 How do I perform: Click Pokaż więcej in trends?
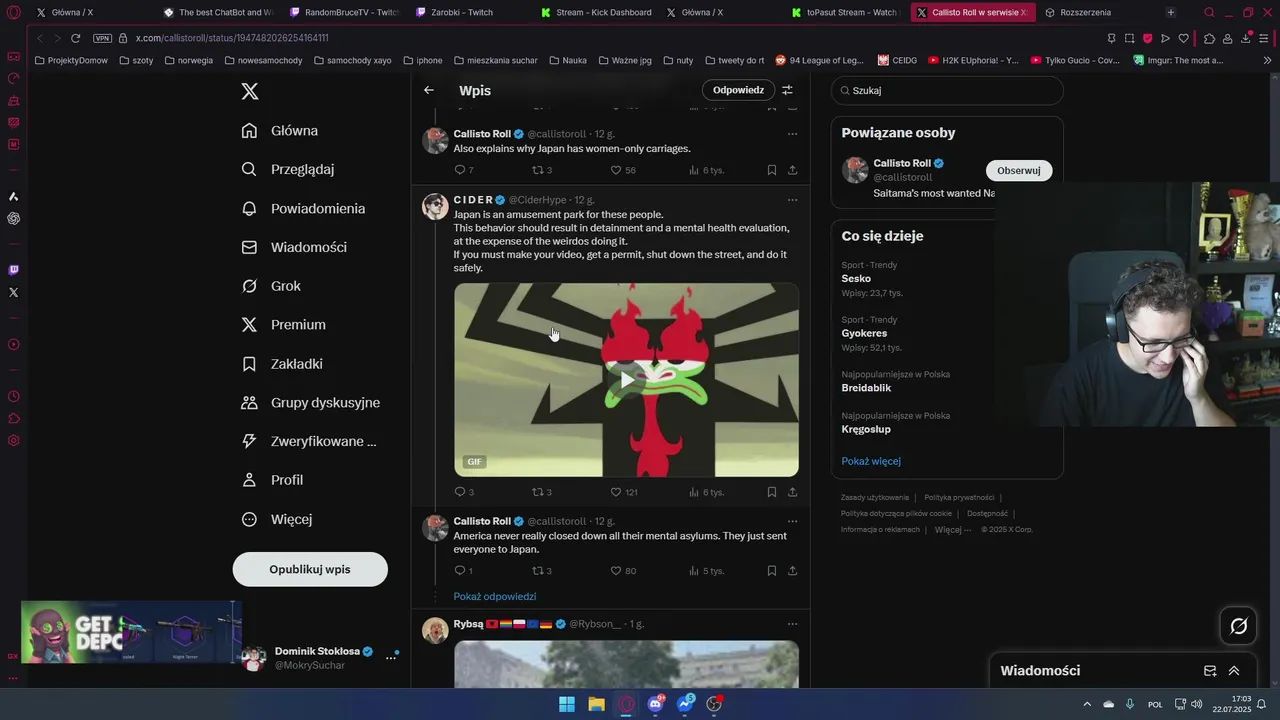(x=871, y=461)
